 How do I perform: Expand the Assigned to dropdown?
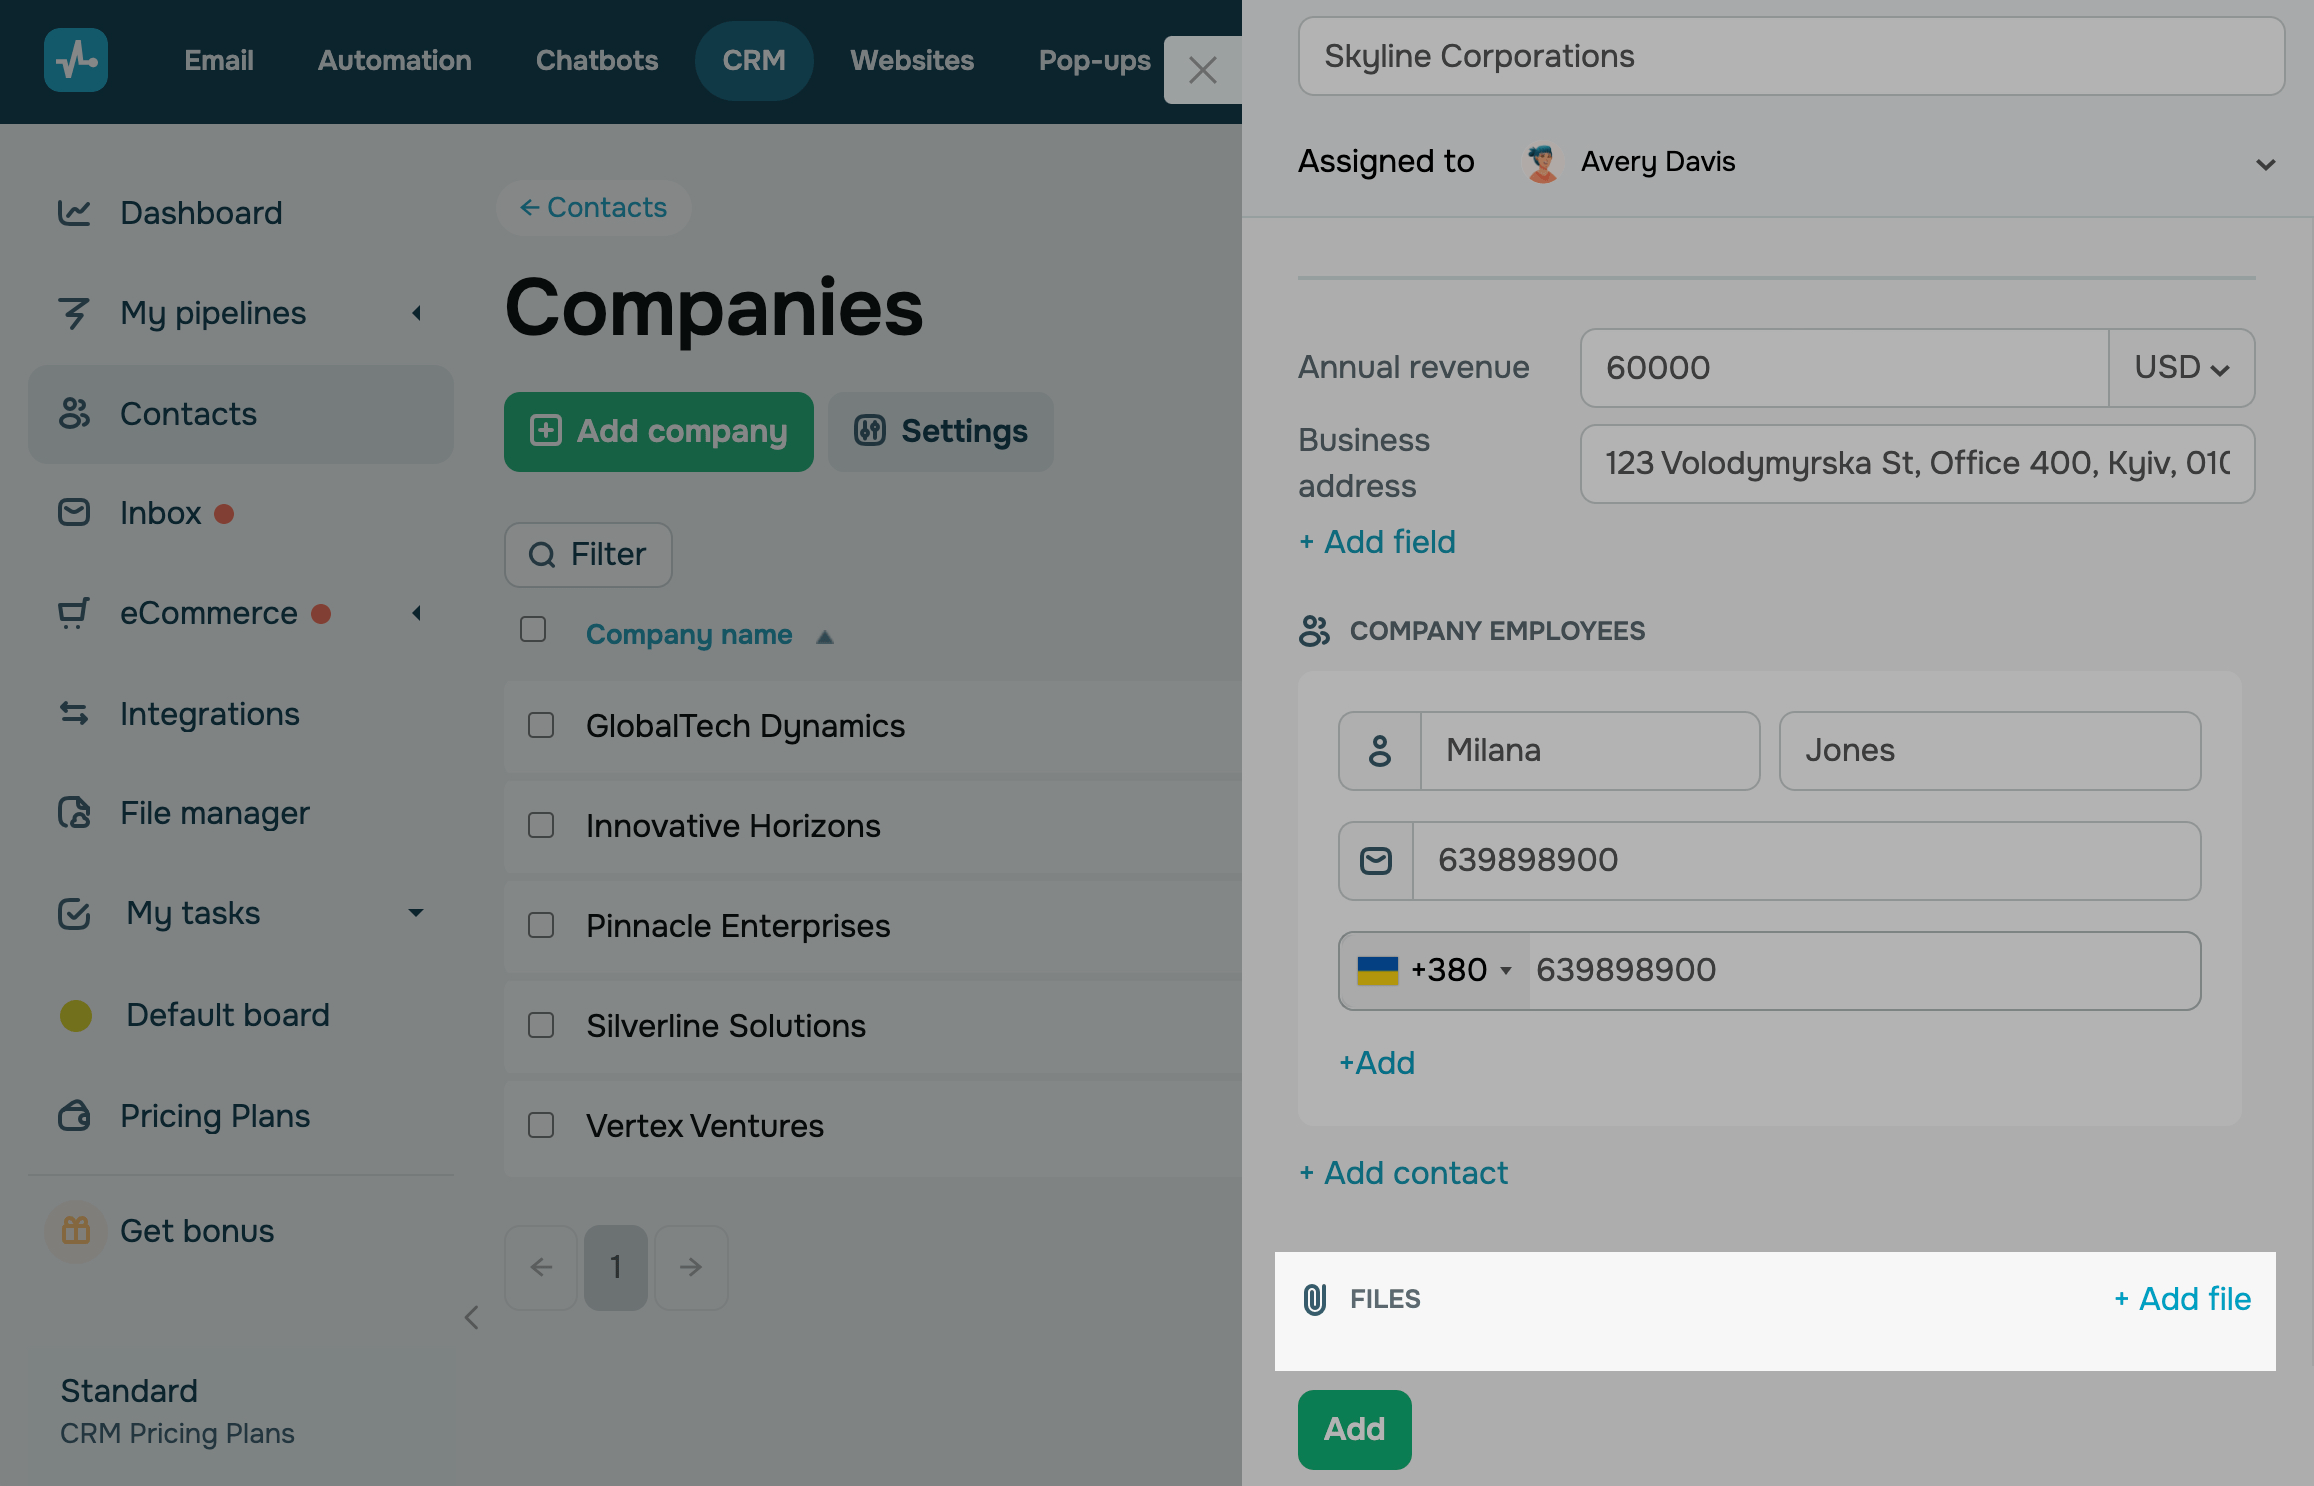click(2265, 163)
